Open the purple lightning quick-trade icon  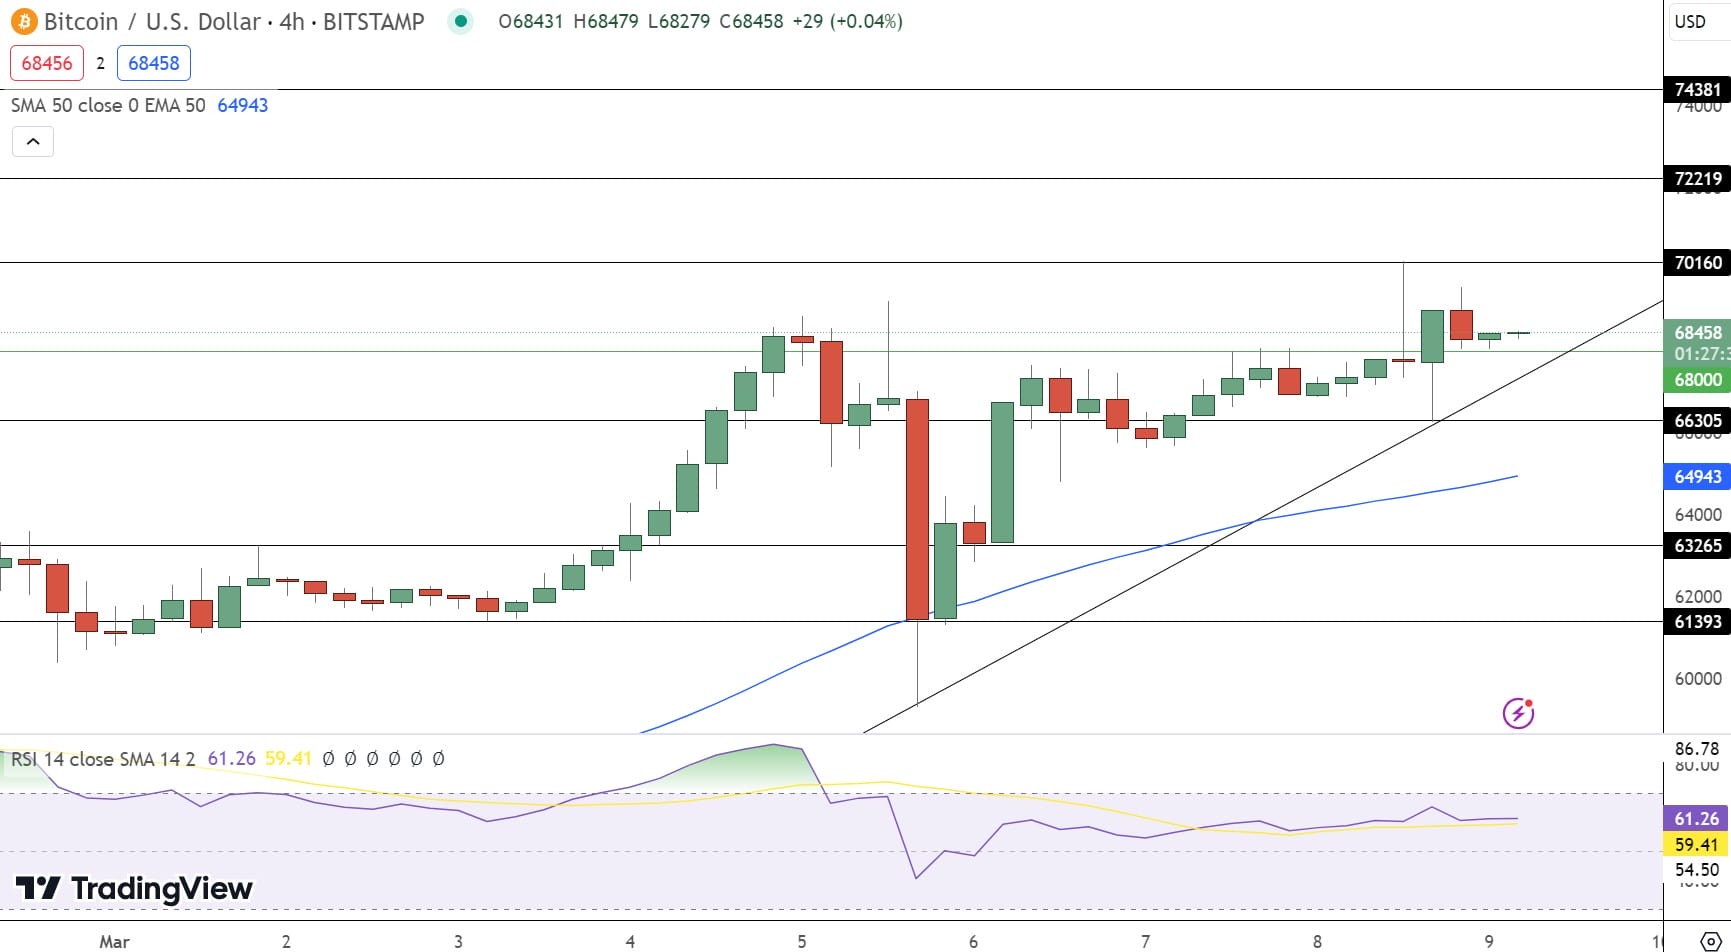point(1519,714)
